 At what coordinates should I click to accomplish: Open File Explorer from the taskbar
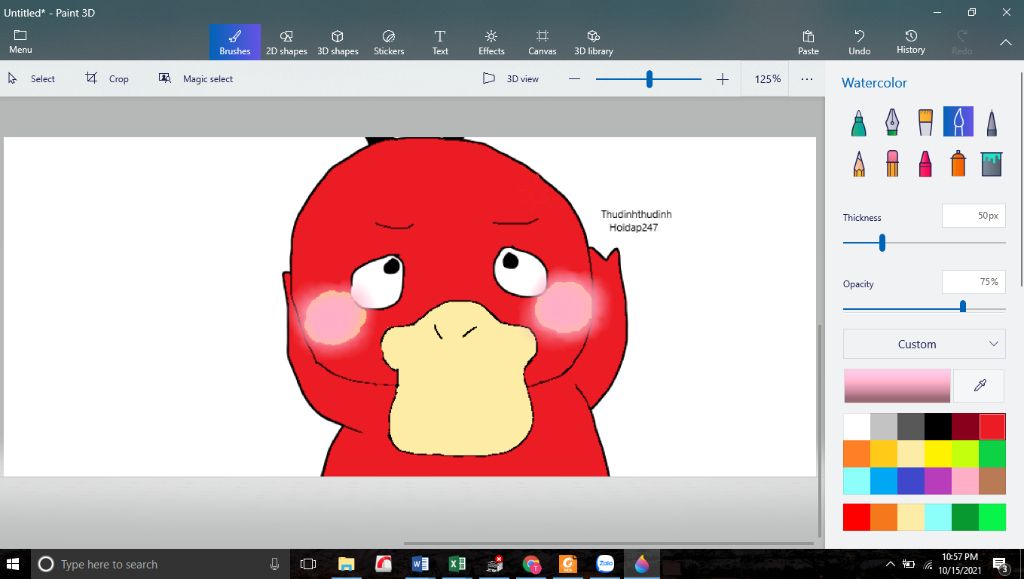[x=345, y=564]
